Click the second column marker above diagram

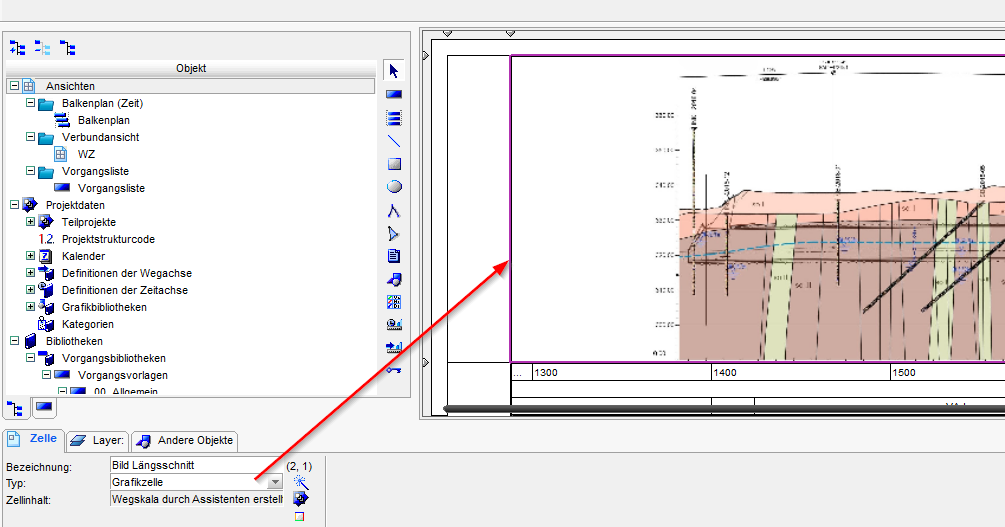pyautogui.click(x=510, y=33)
